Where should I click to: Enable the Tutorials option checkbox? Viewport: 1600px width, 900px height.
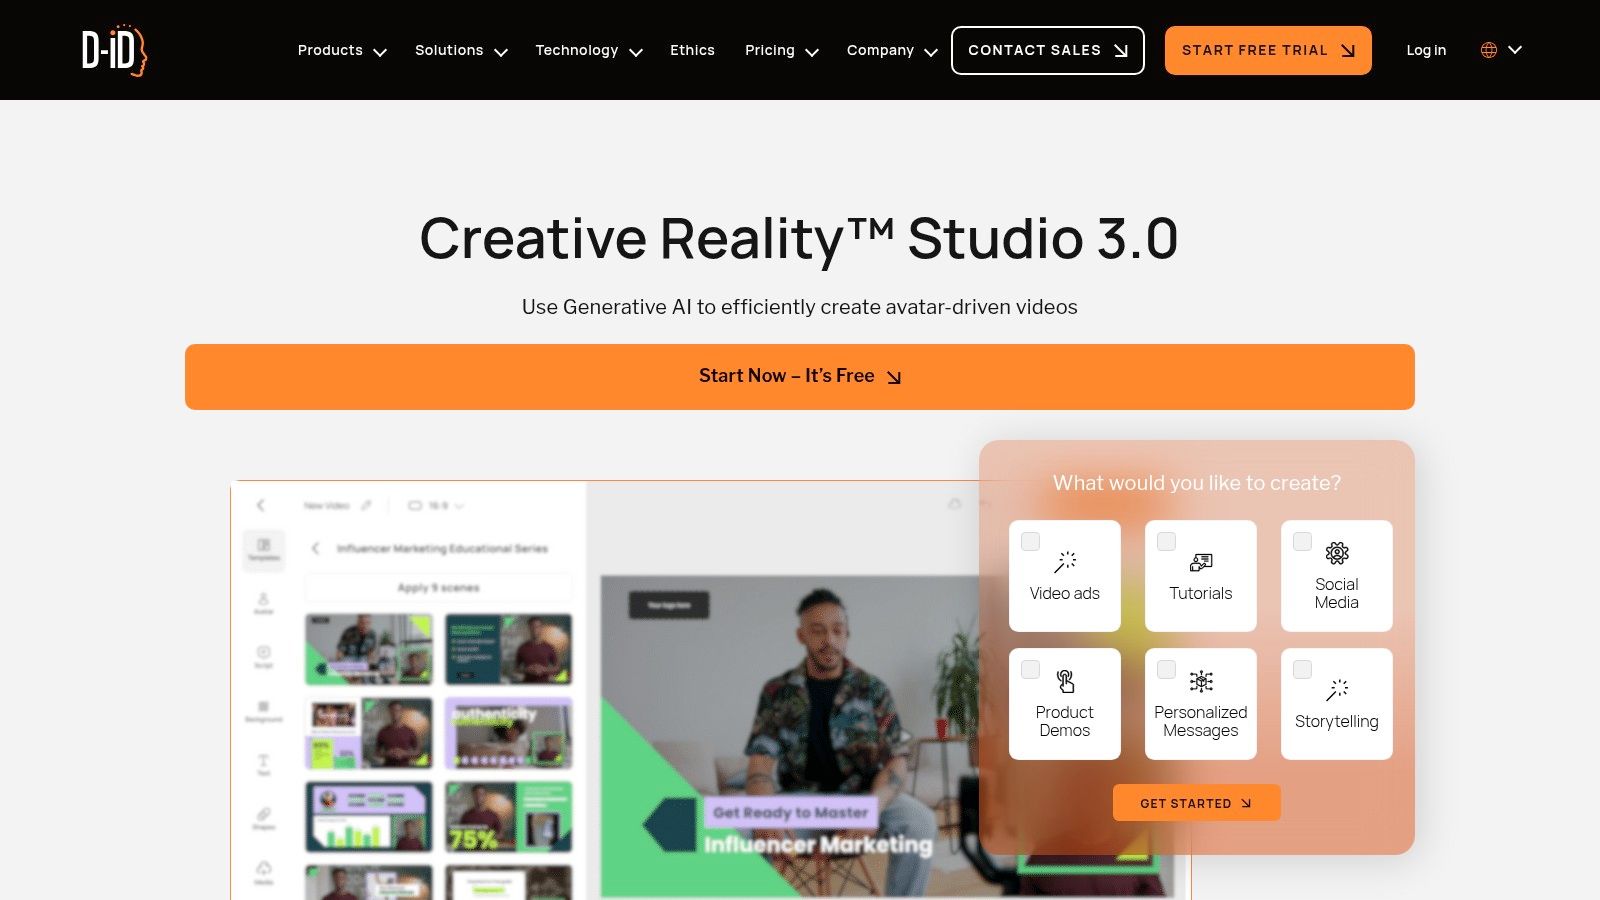[1166, 541]
